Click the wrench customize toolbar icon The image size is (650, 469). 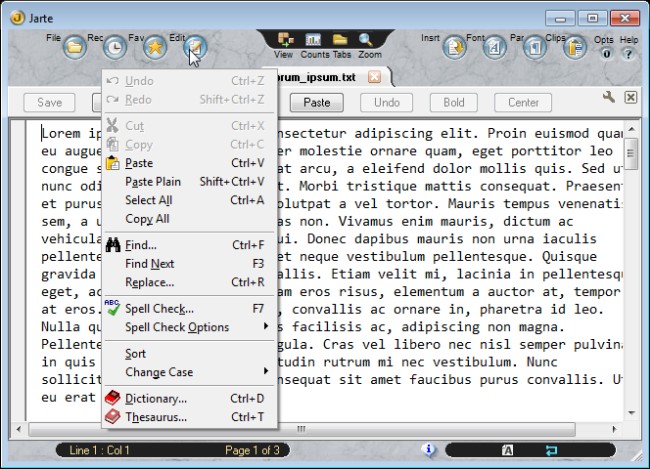(x=609, y=97)
